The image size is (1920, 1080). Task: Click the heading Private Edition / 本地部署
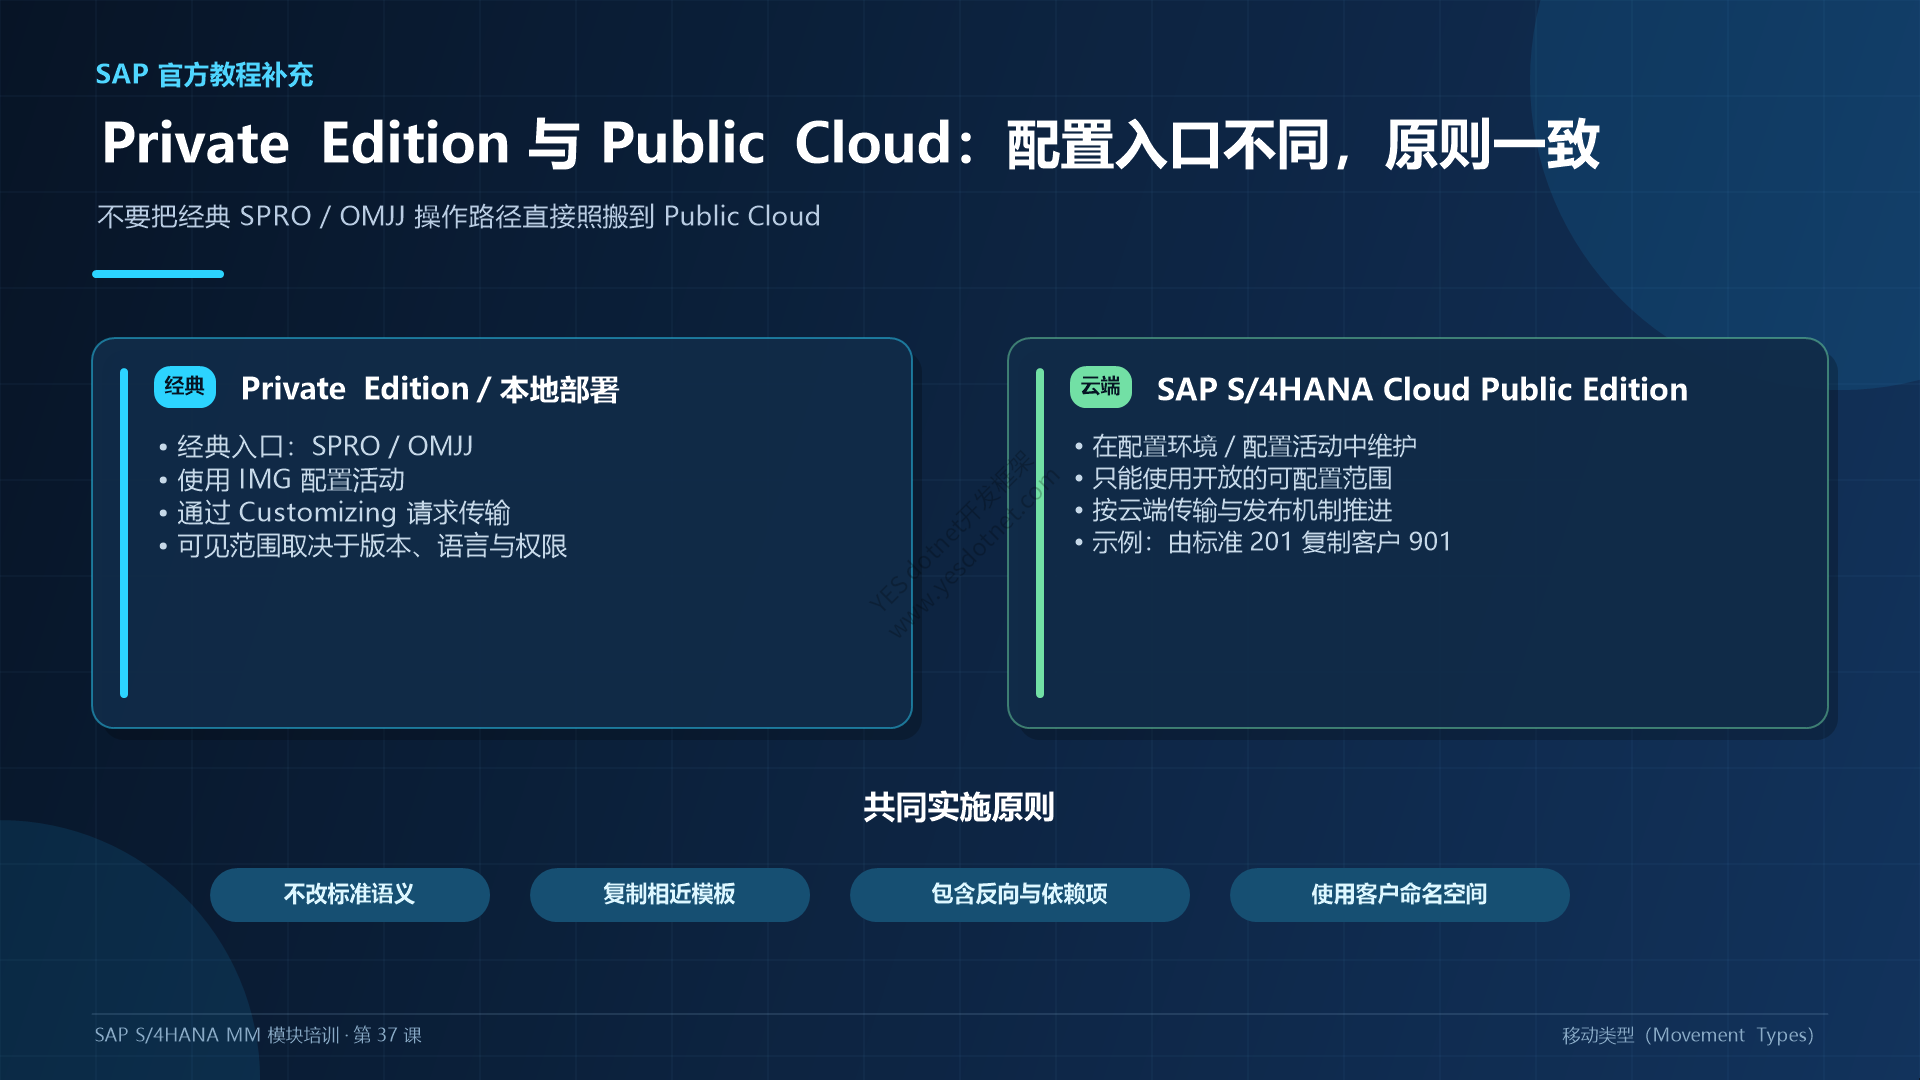(x=430, y=389)
